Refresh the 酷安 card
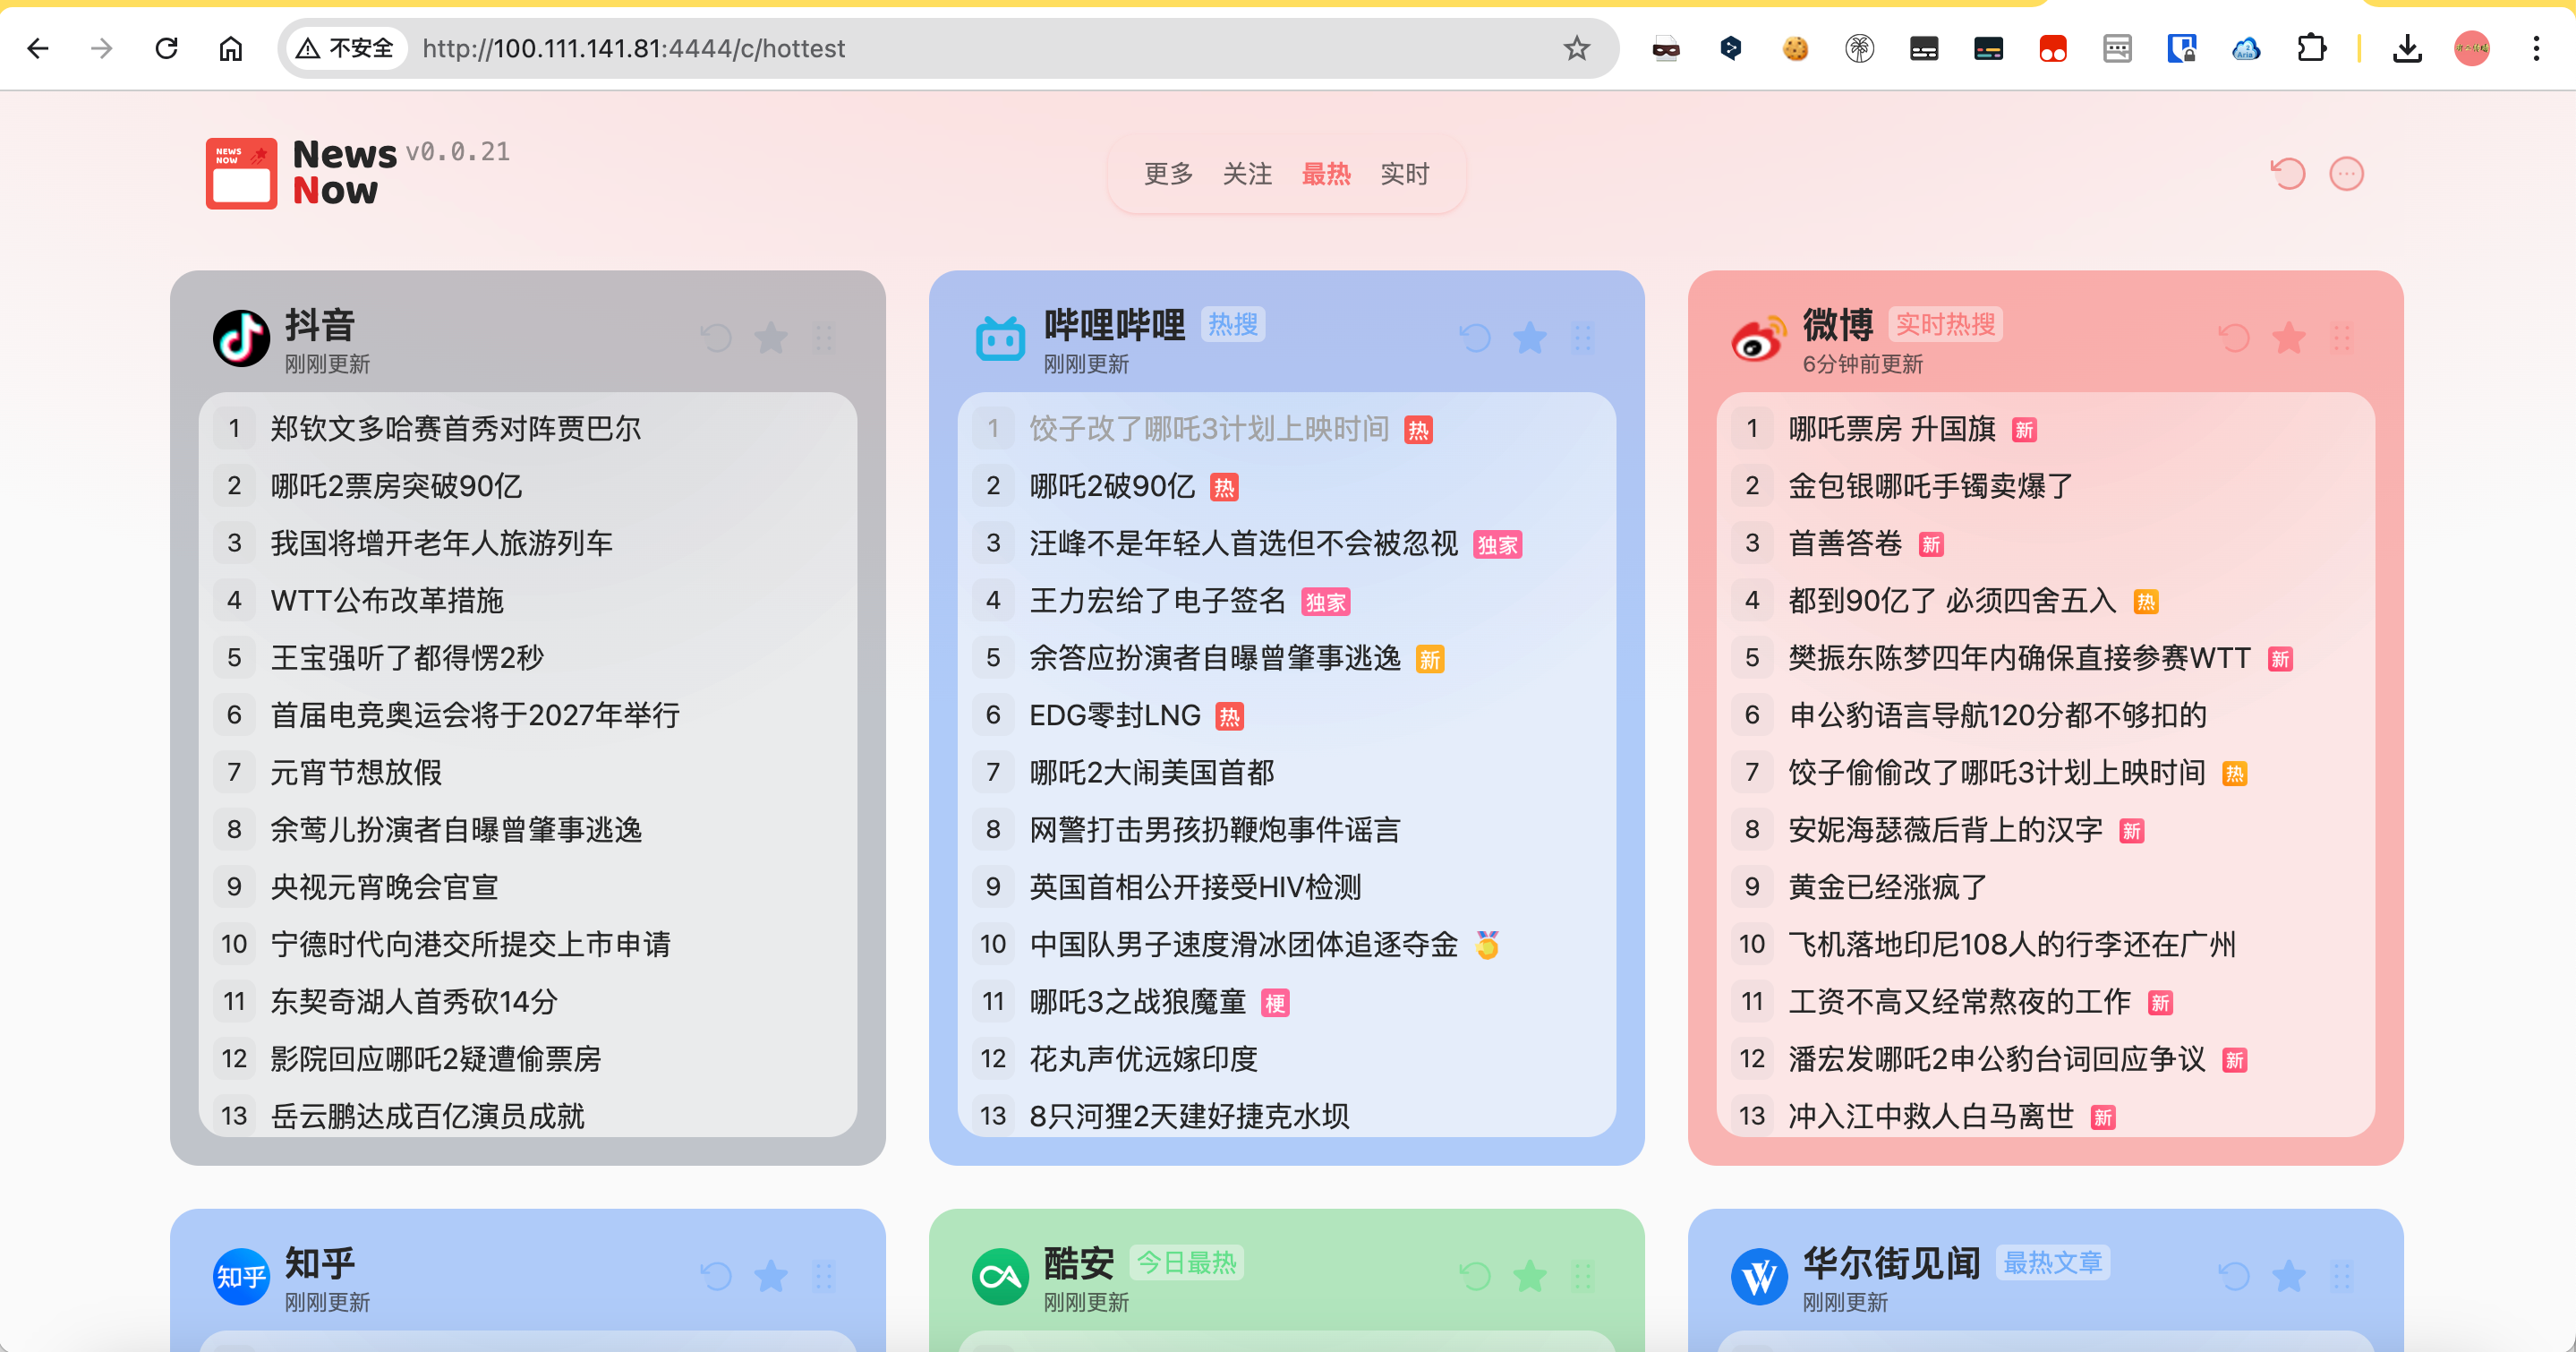Image resolution: width=2576 pixels, height=1352 pixels. (x=1475, y=1276)
